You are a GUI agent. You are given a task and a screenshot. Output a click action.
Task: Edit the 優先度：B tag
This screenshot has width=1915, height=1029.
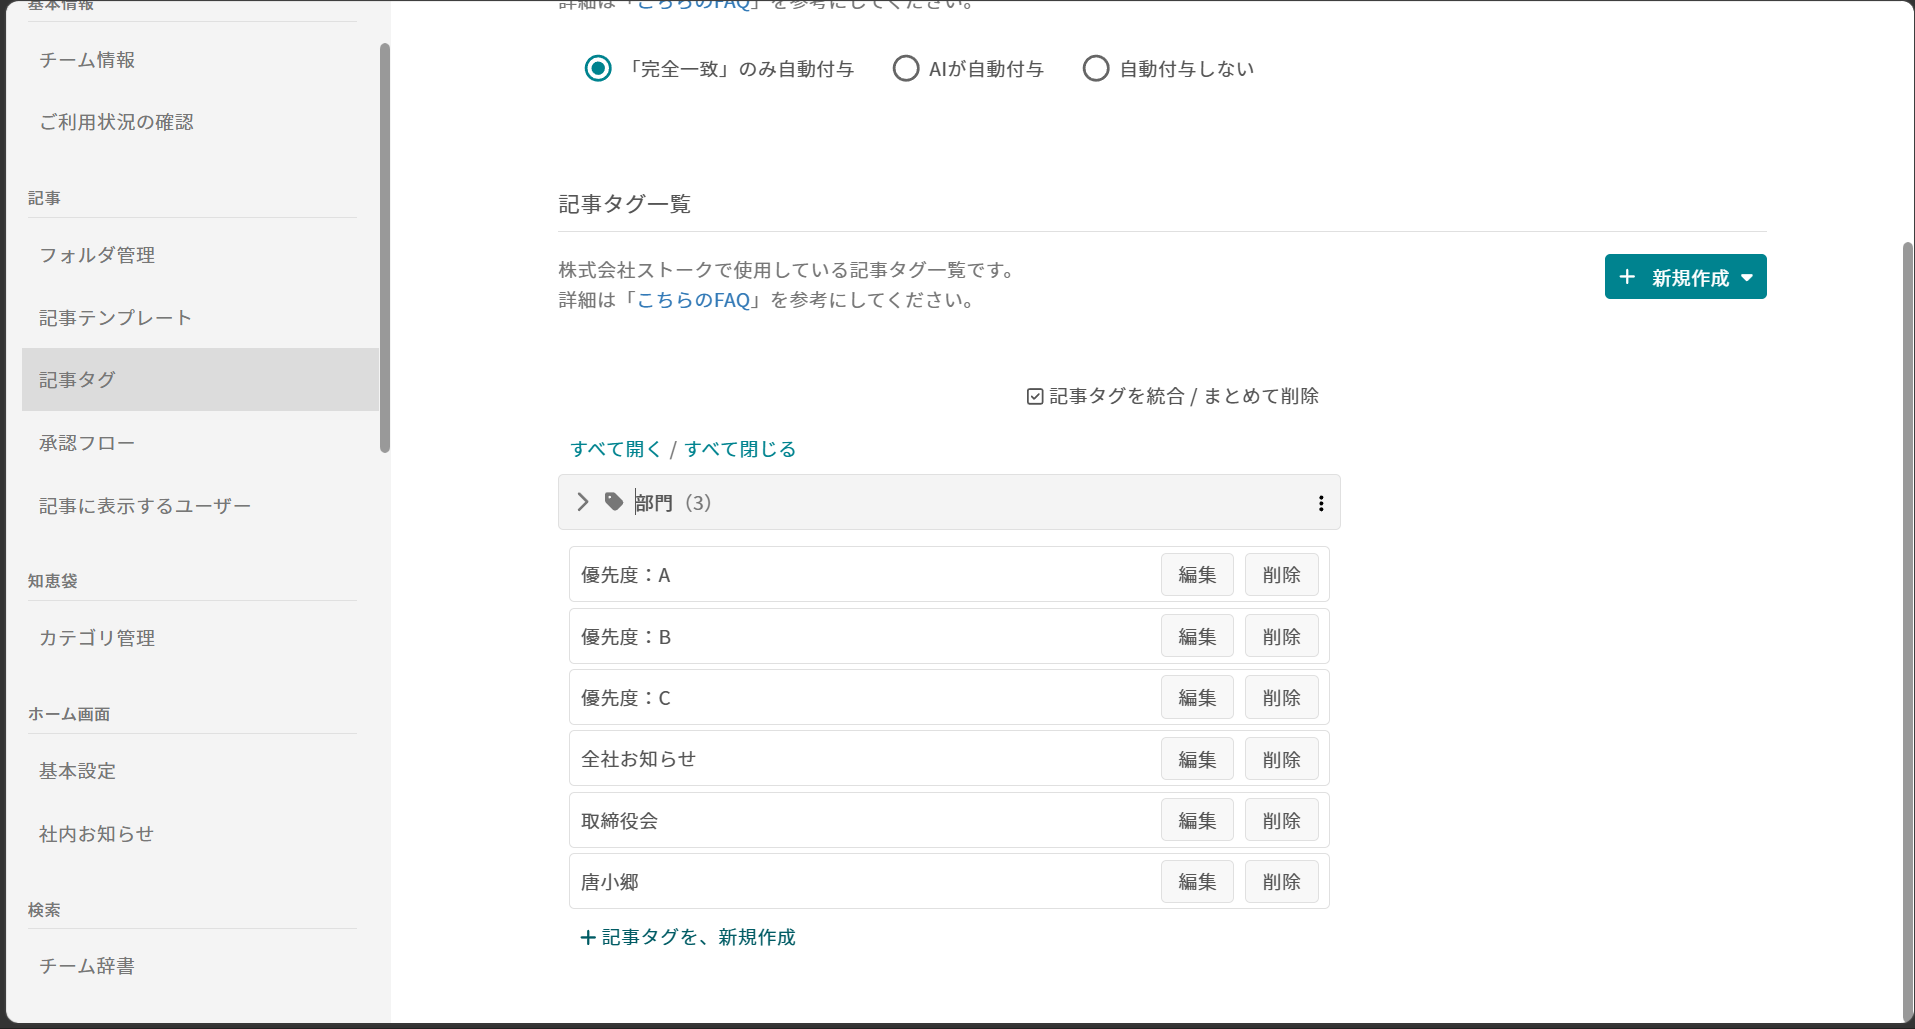(x=1197, y=637)
